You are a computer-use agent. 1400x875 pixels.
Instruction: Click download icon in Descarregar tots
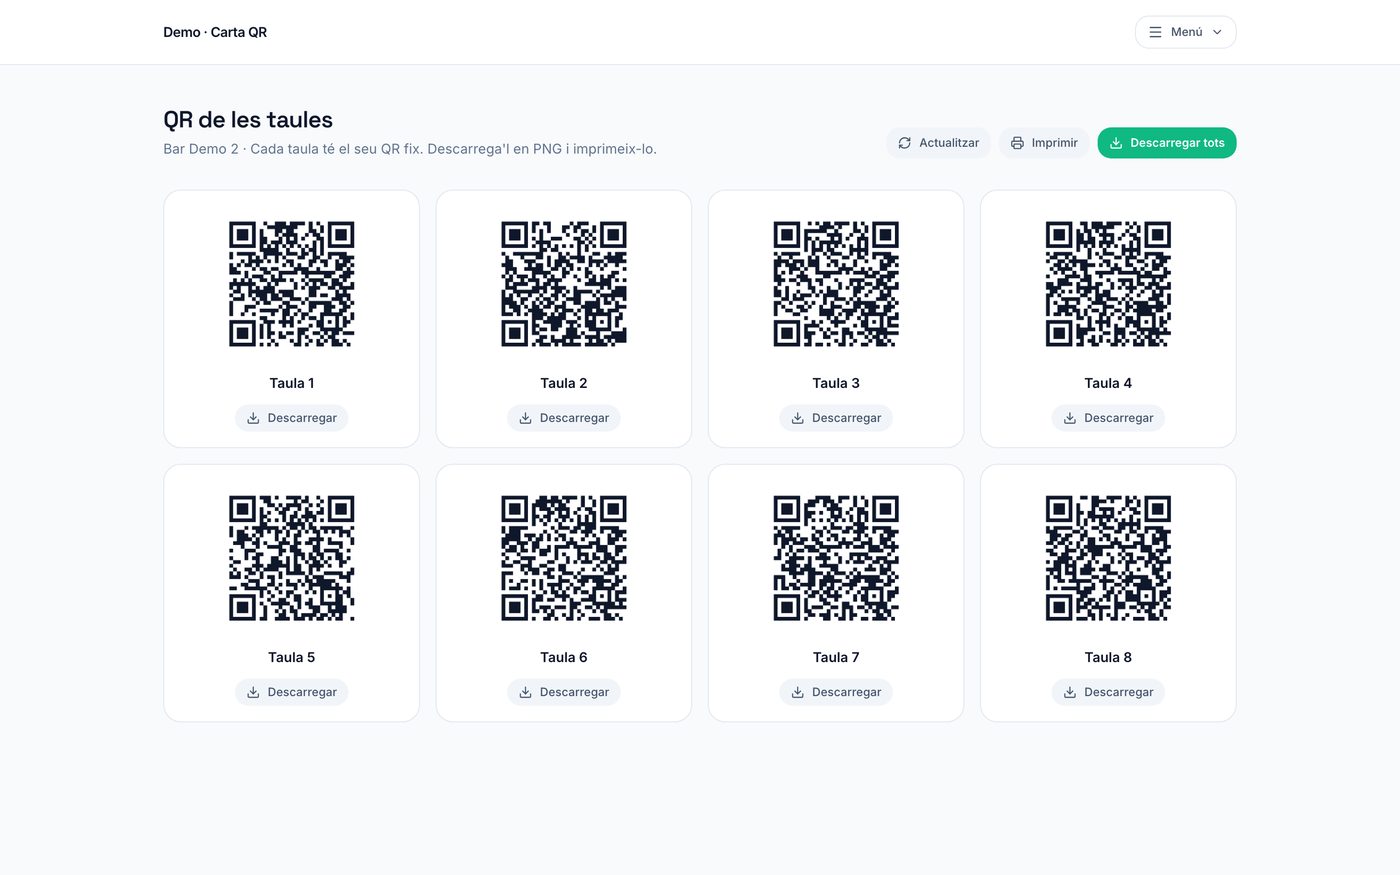click(1116, 143)
